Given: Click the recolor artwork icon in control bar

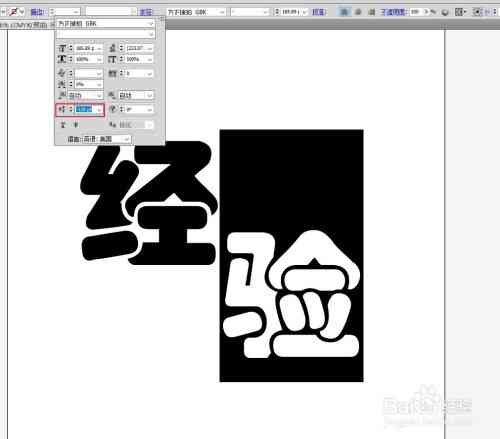Looking at the screenshot, I should pyautogui.click(x=445, y=12).
